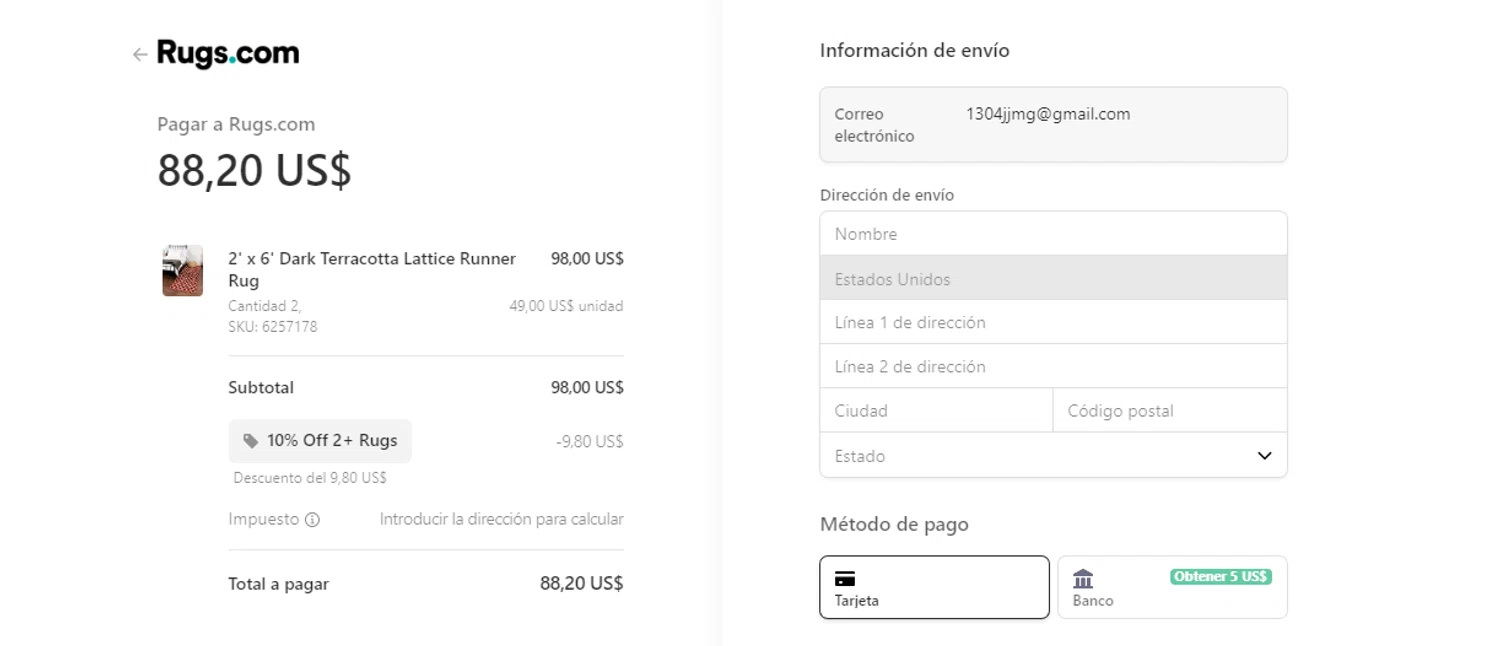Click the chevron arrow in Estado field
Screen dimensions: 1500x646
click(x=1264, y=456)
